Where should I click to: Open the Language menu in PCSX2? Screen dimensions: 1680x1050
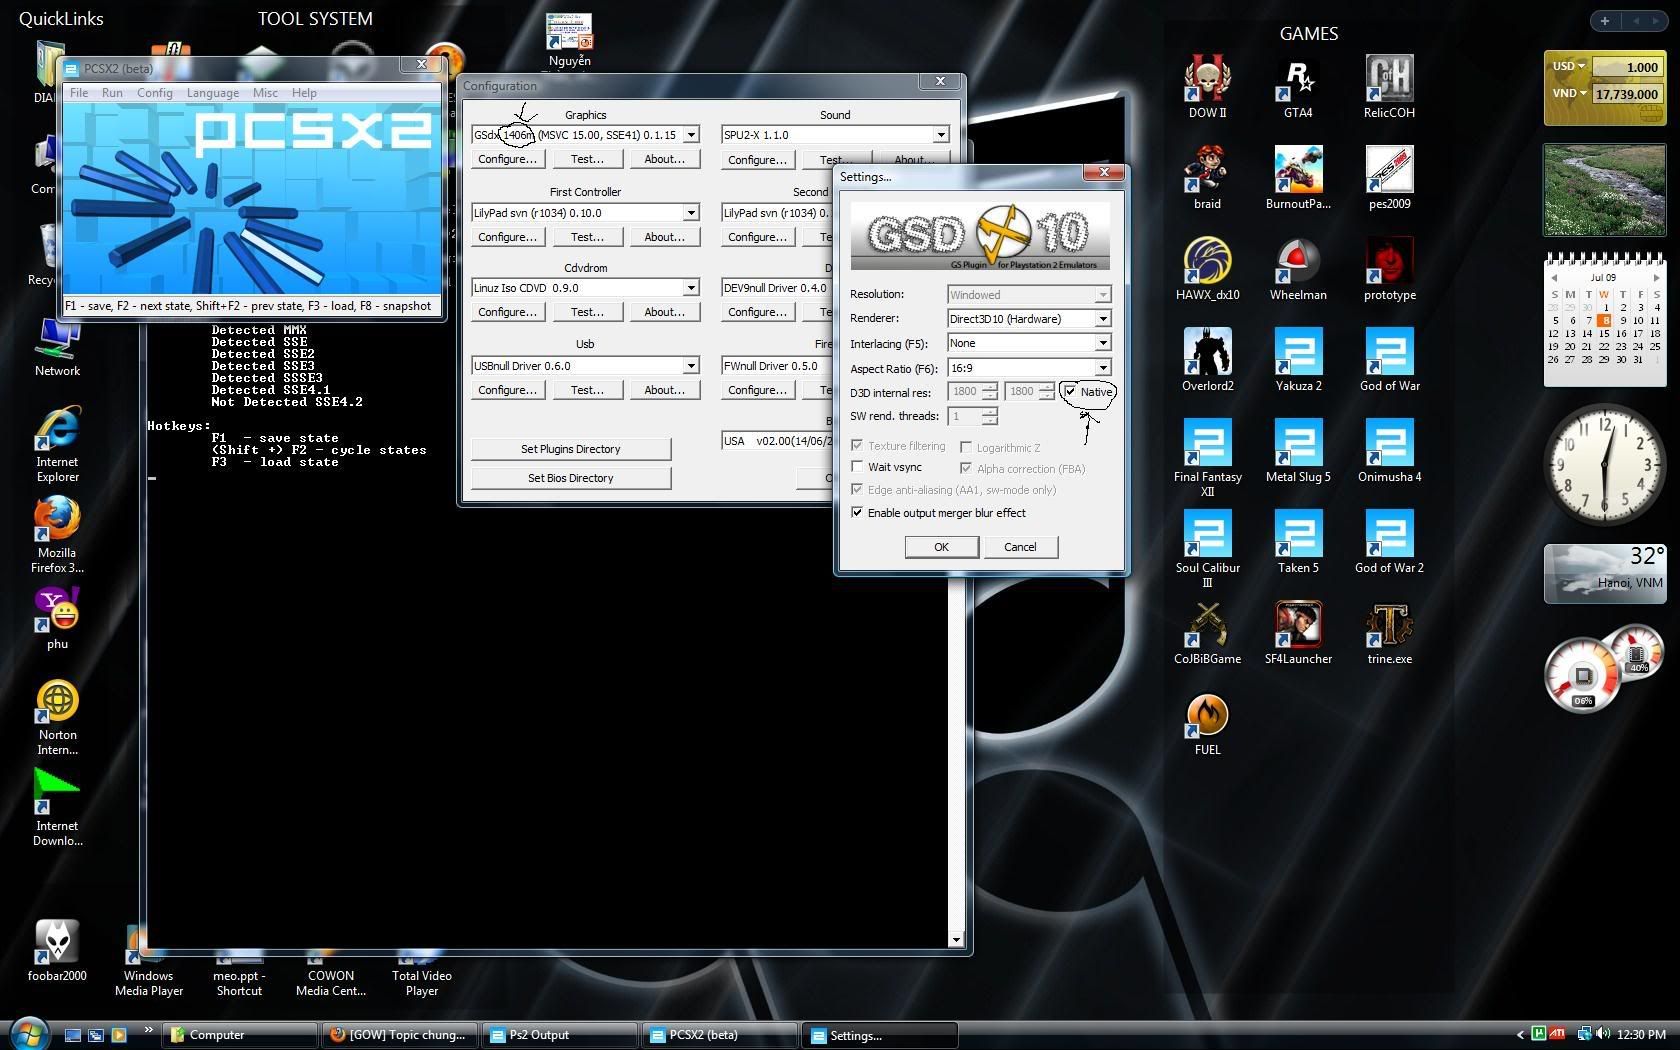click(x=213, y=92)
